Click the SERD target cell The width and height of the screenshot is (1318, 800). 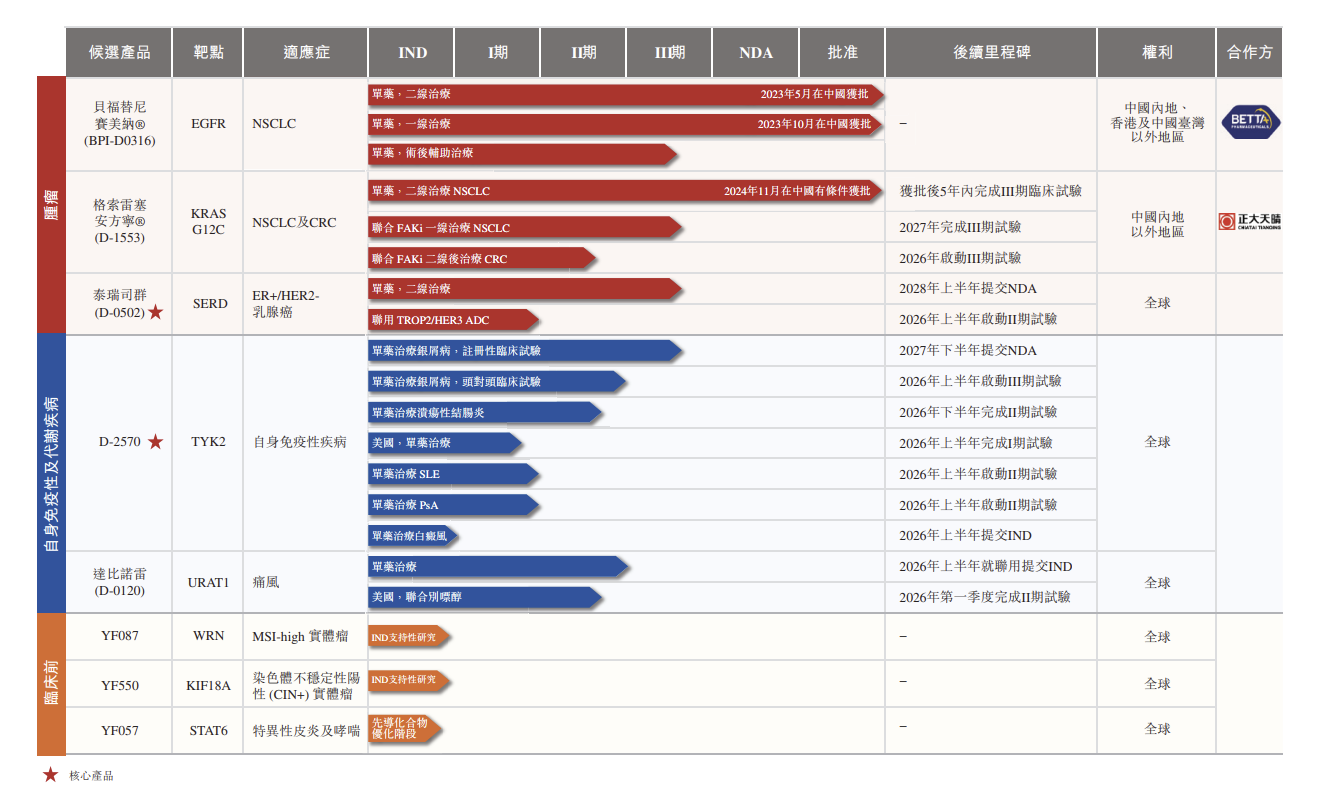pyautogui.click(x=209, y=303)
